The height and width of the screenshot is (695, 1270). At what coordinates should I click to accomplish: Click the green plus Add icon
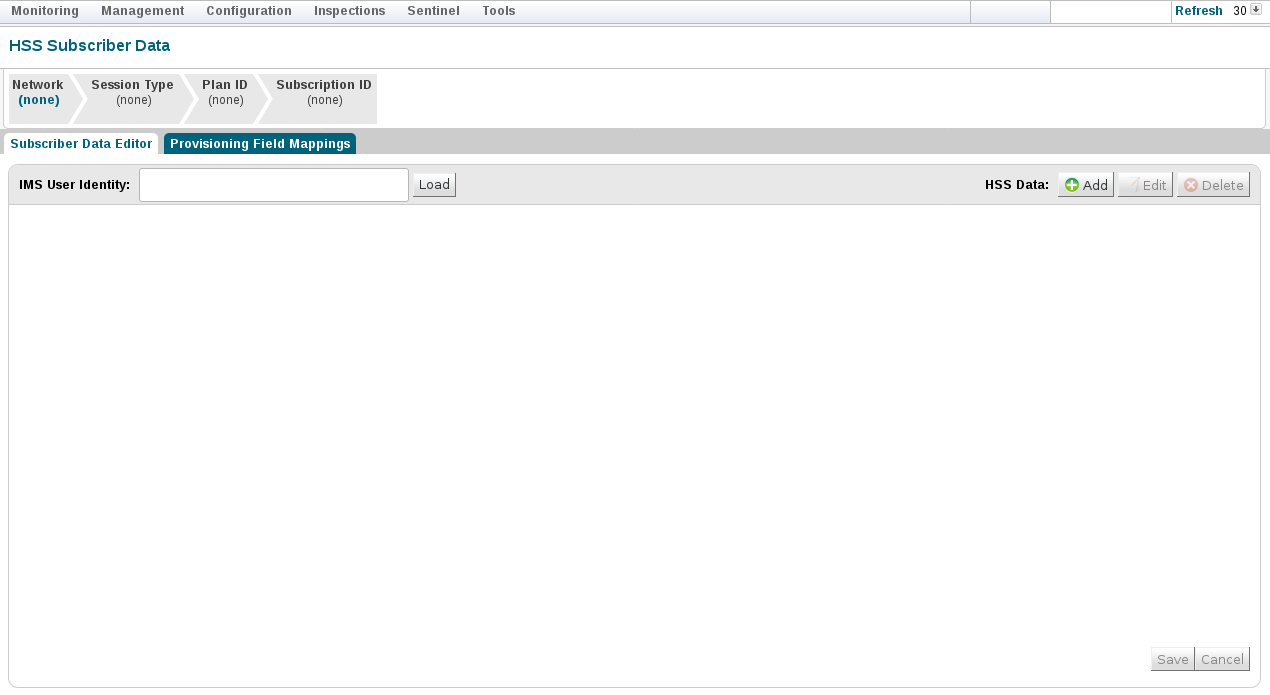pos(1072,184)
